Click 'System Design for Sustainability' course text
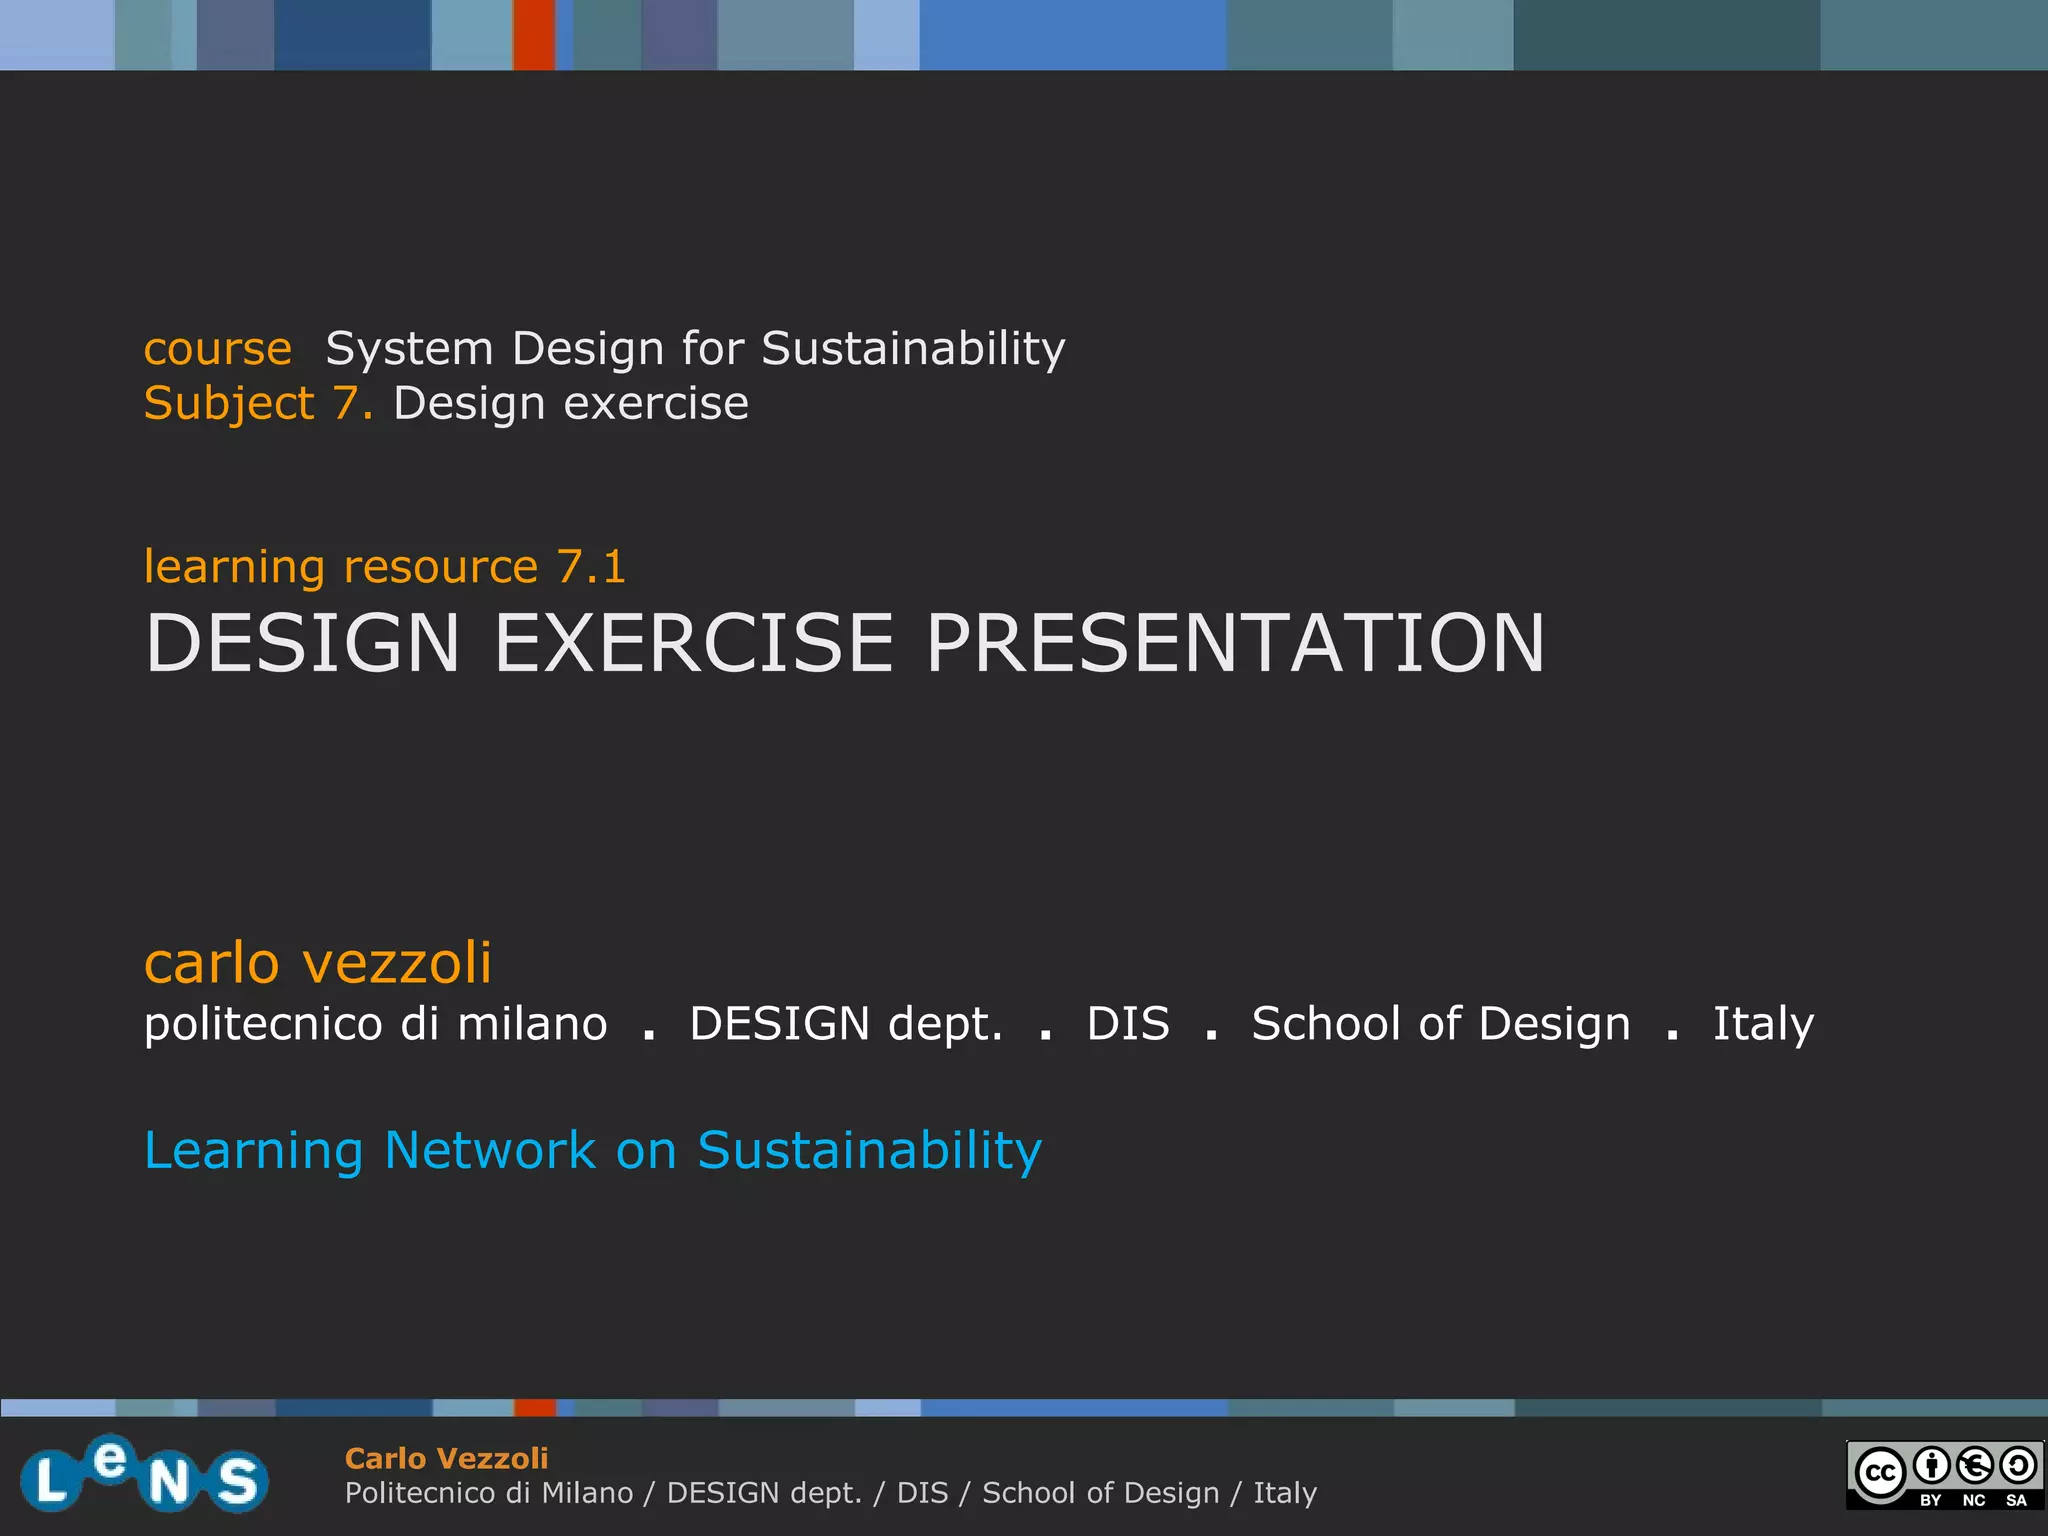Image resolution: width=2048 pixels, height=1536 pixels. click(x=695, y=349)
